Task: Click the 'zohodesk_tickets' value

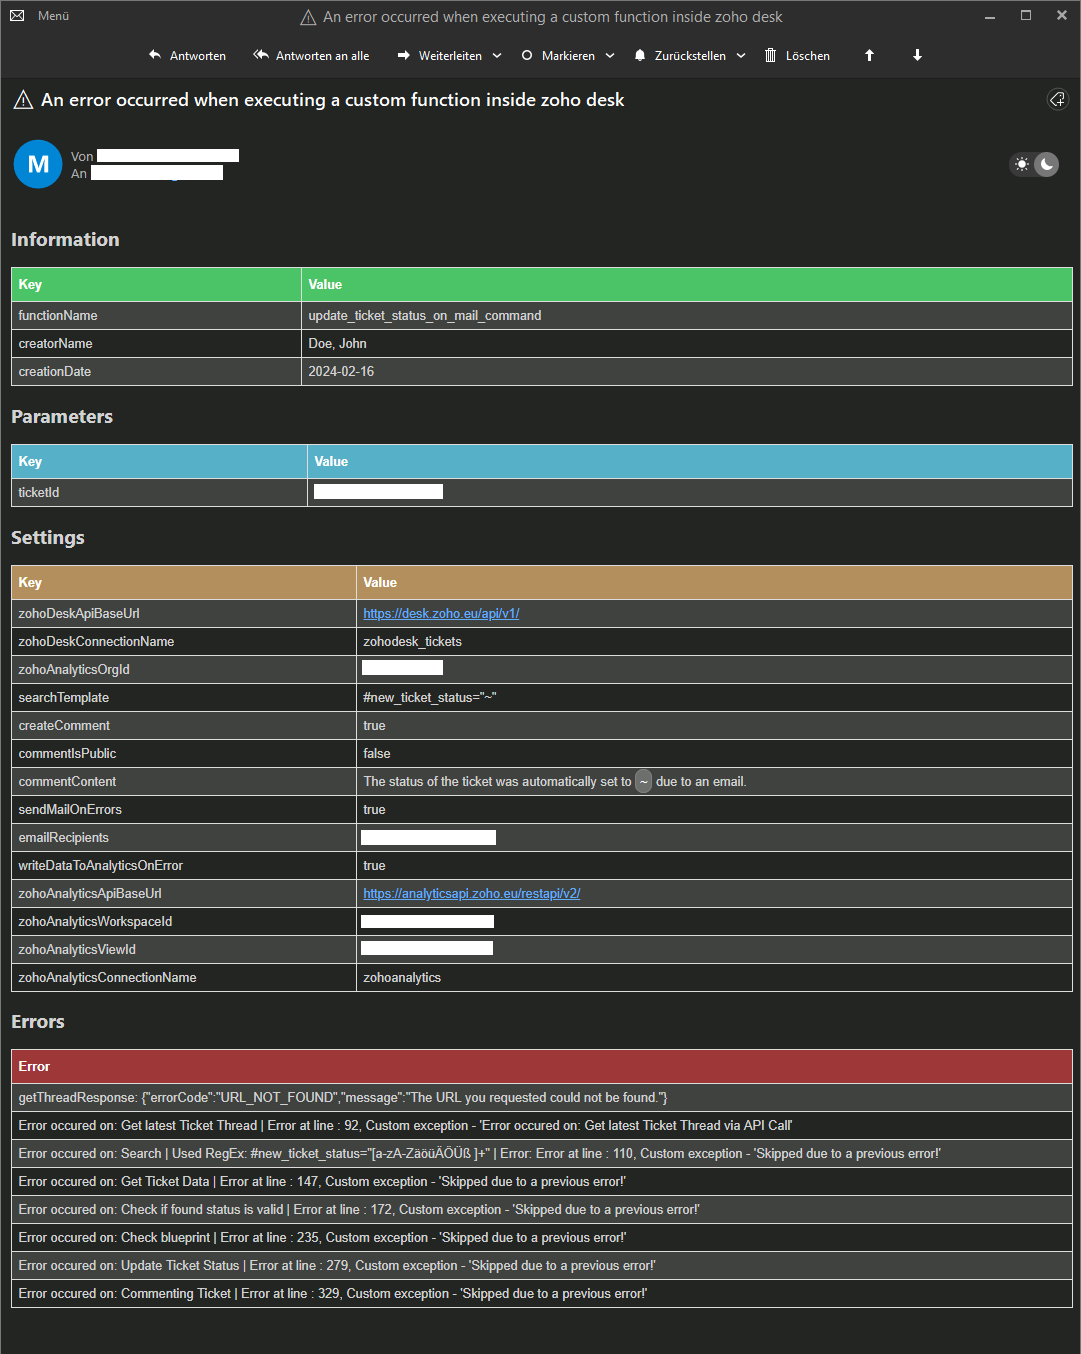Action: coord(412,641)
